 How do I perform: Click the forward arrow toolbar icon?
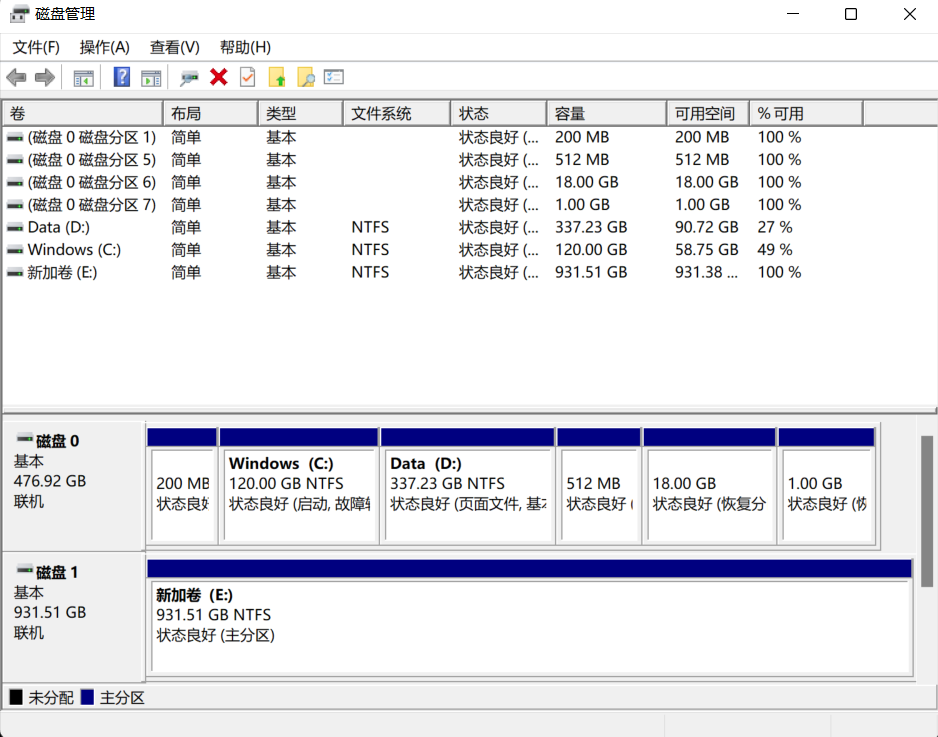(x=44, y=77)
